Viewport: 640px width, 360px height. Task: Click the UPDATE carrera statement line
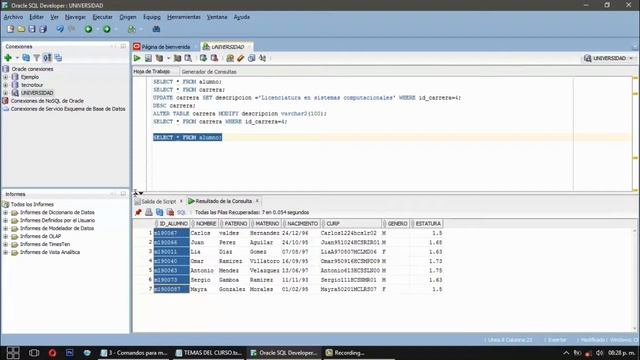click(307, 98)
